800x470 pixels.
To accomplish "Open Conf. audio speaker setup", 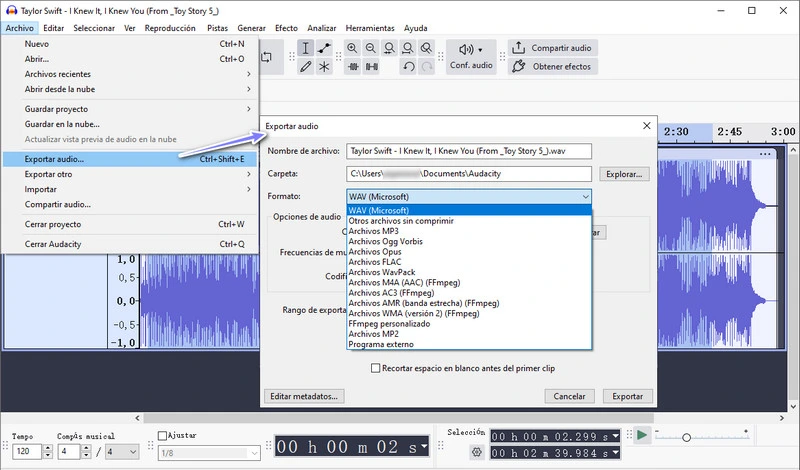I will pos(471,57).
